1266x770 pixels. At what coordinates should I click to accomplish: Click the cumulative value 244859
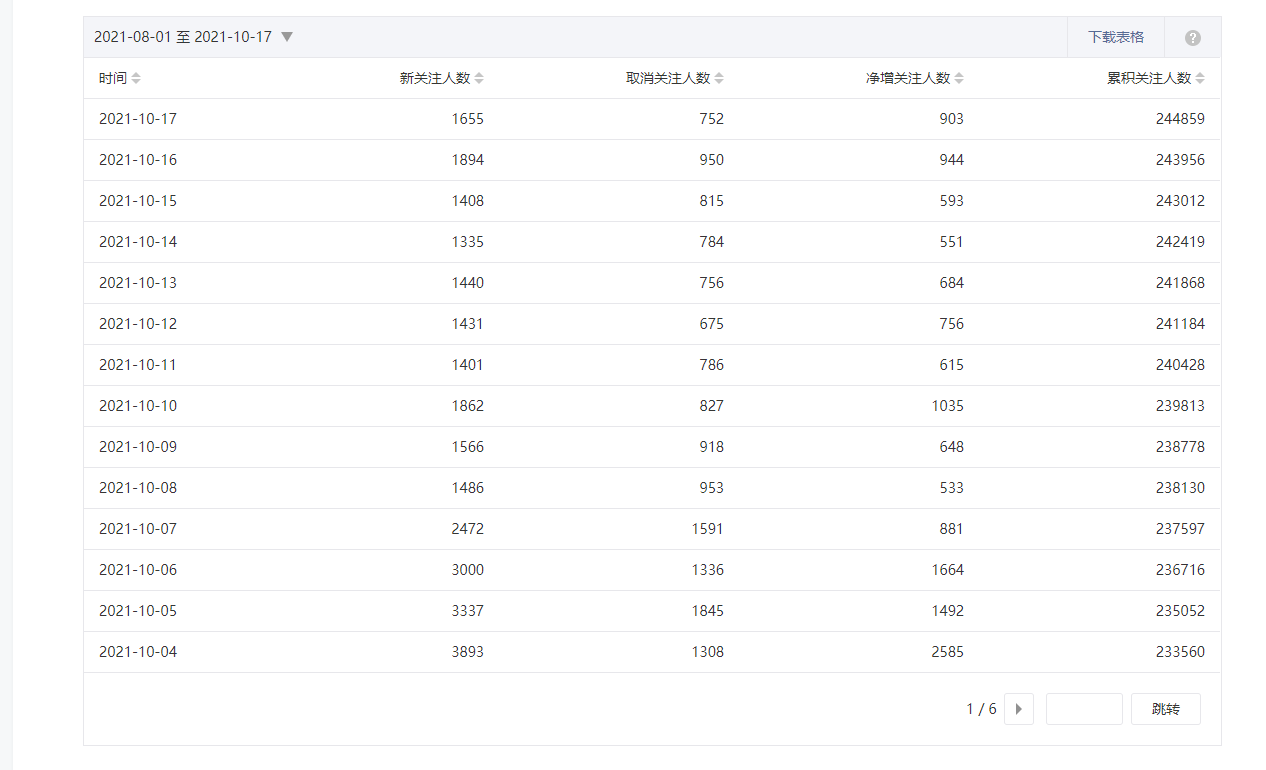point(1179,119)
